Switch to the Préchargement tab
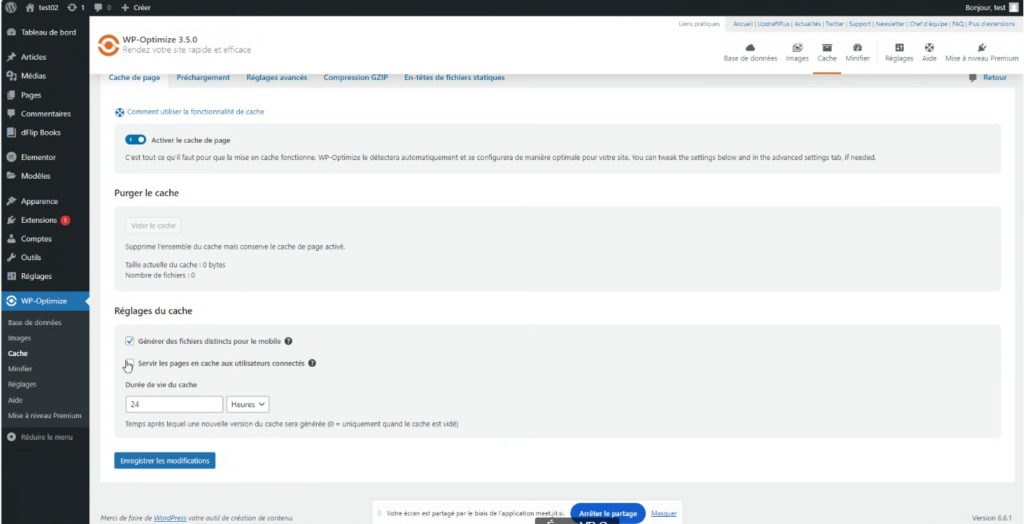This screenshot has height=524, width=1024. [x=203, y=77]
